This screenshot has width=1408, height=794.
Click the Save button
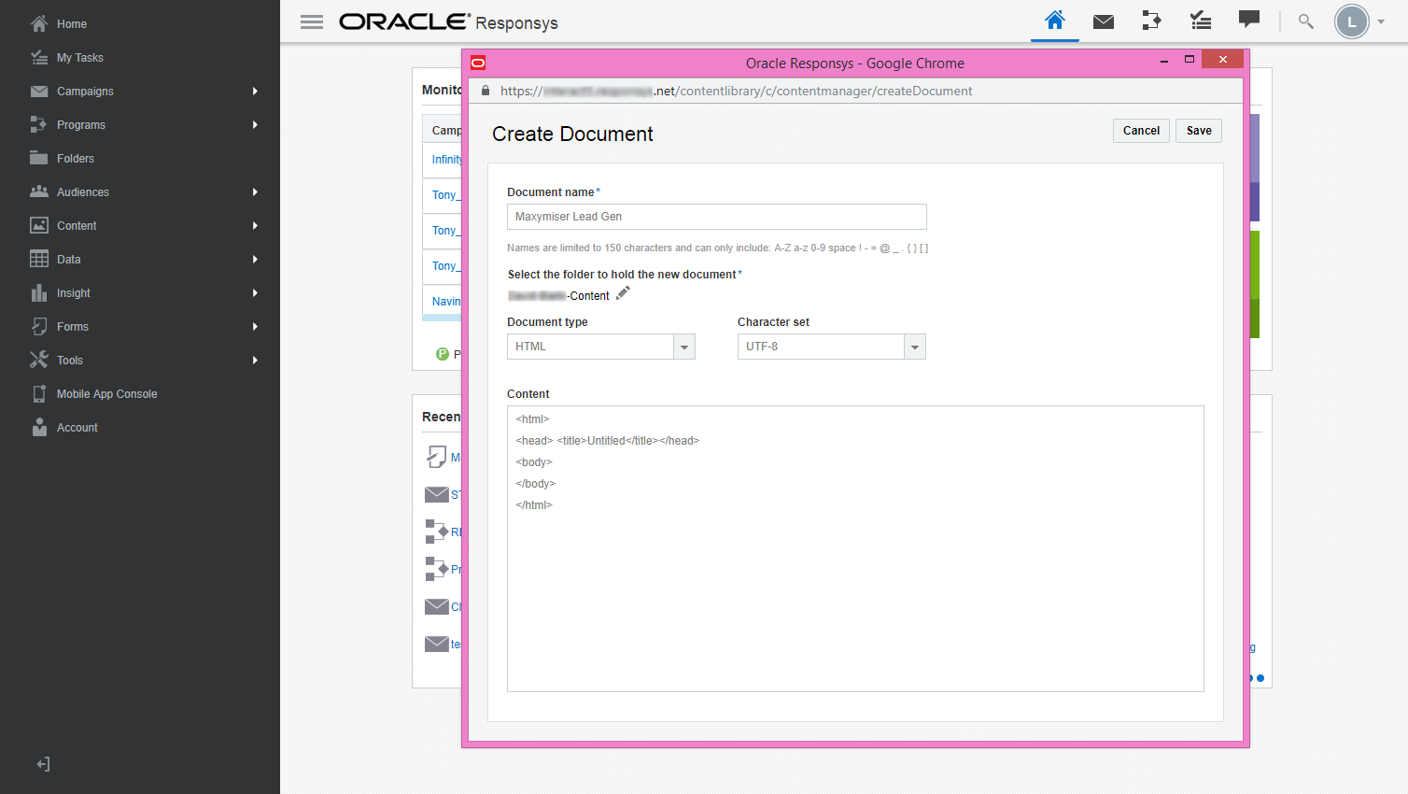(1199, 131)
